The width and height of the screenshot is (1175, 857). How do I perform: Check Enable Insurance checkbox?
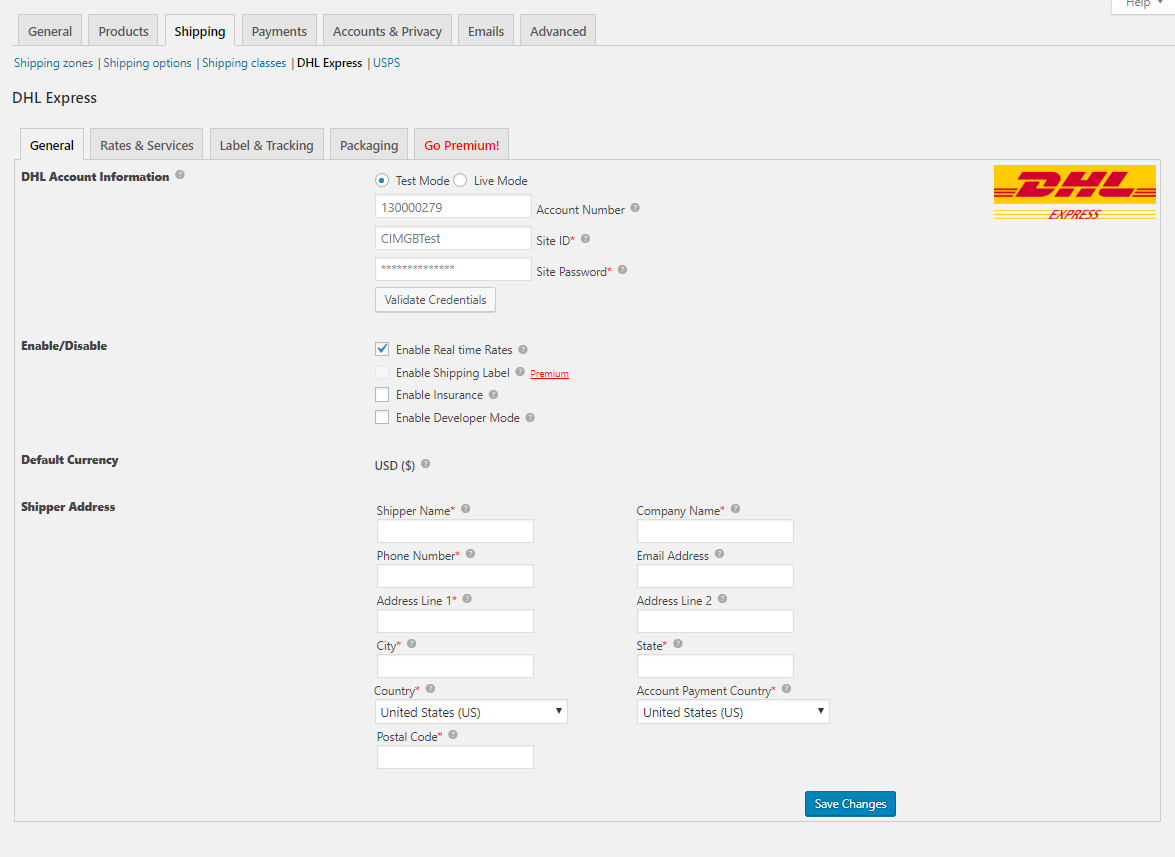click(382, 395)
